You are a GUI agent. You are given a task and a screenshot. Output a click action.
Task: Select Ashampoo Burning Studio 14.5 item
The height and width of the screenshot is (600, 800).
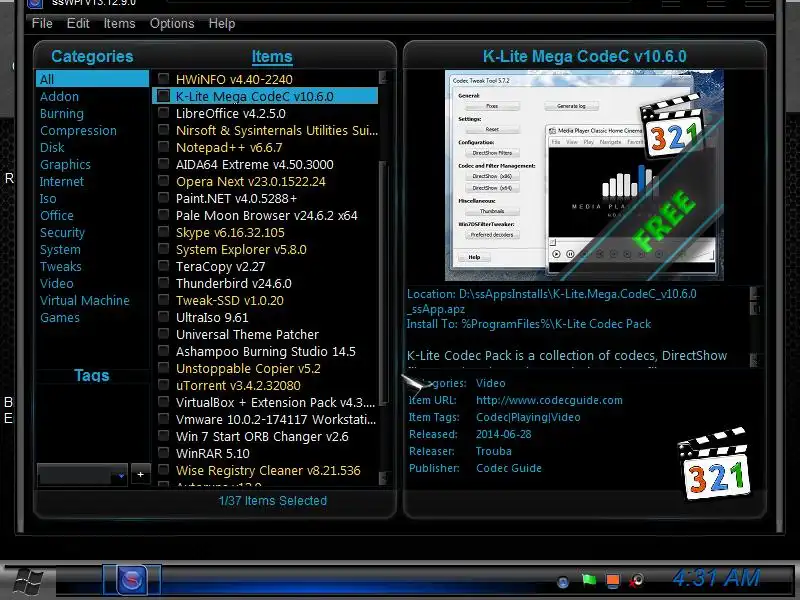click(x=266, y=352)
